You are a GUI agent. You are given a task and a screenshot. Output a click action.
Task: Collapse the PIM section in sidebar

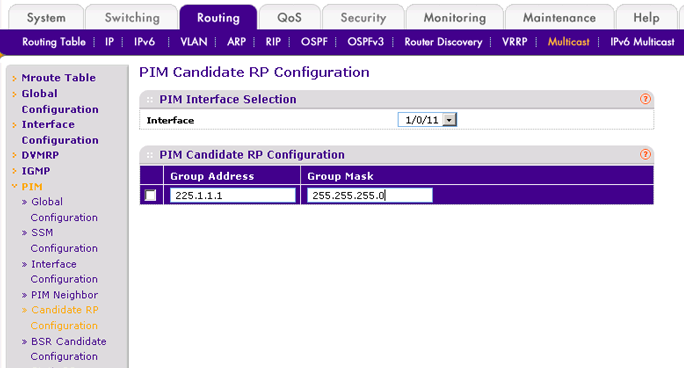[x=32, y=187]
